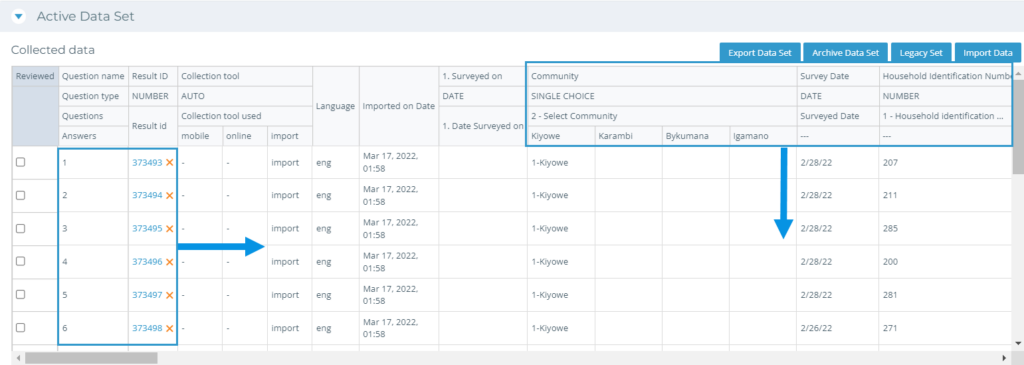Image resolution: width=1024 pixels, height=365 pixels.
Task: Collapse the Active Data Set section
Action: point(18,16)
